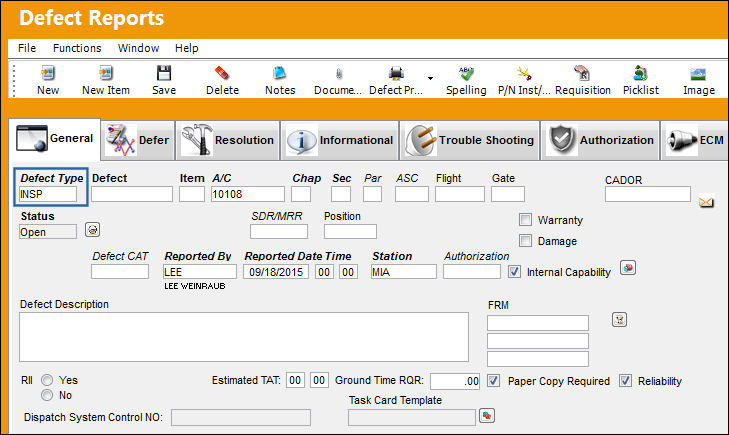
Task: Click the Authorization input field
Action: pos(472,271)
